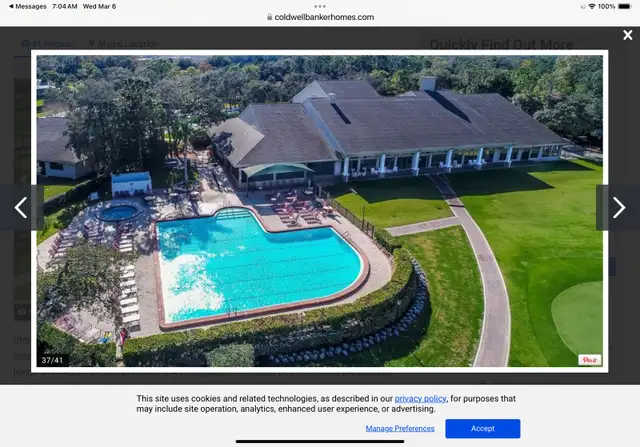Viewport: 640px width, 447px height.
Task: Tap the Wi-Fi status icon
Action: pyautogui.click(x=591, y=7)
